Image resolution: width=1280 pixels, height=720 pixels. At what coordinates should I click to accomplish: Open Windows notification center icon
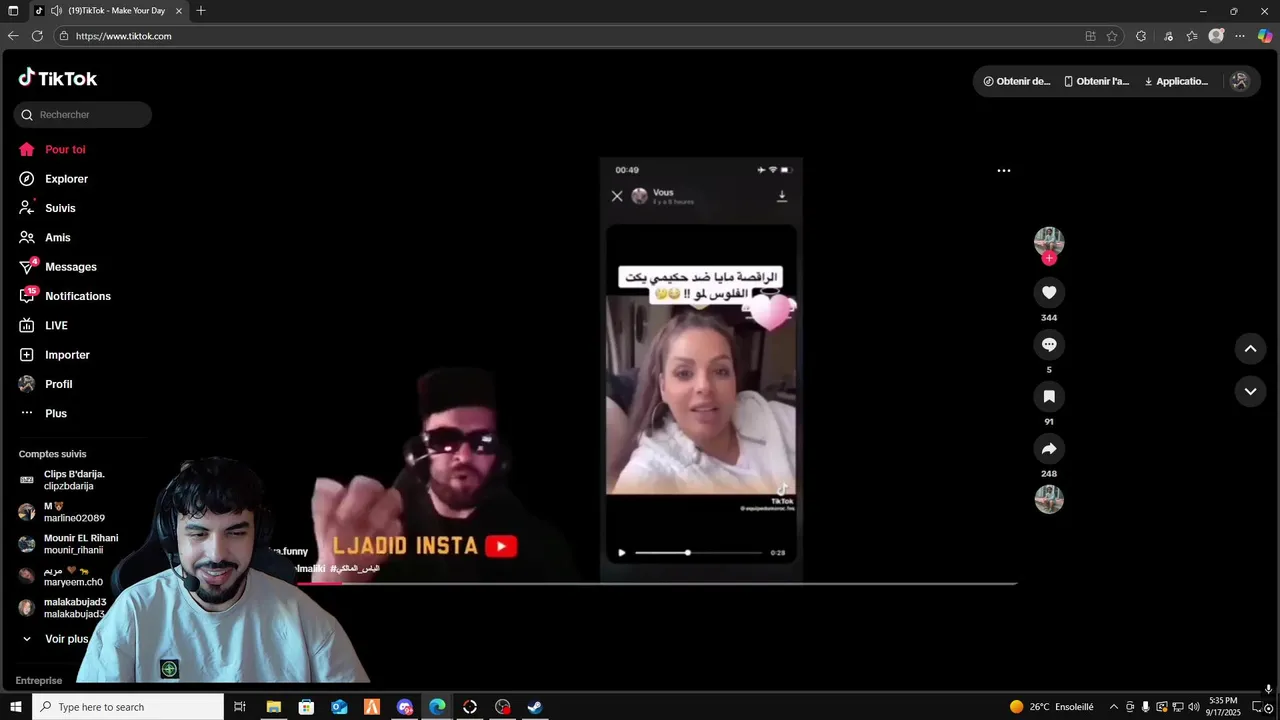pos(1260,707)
